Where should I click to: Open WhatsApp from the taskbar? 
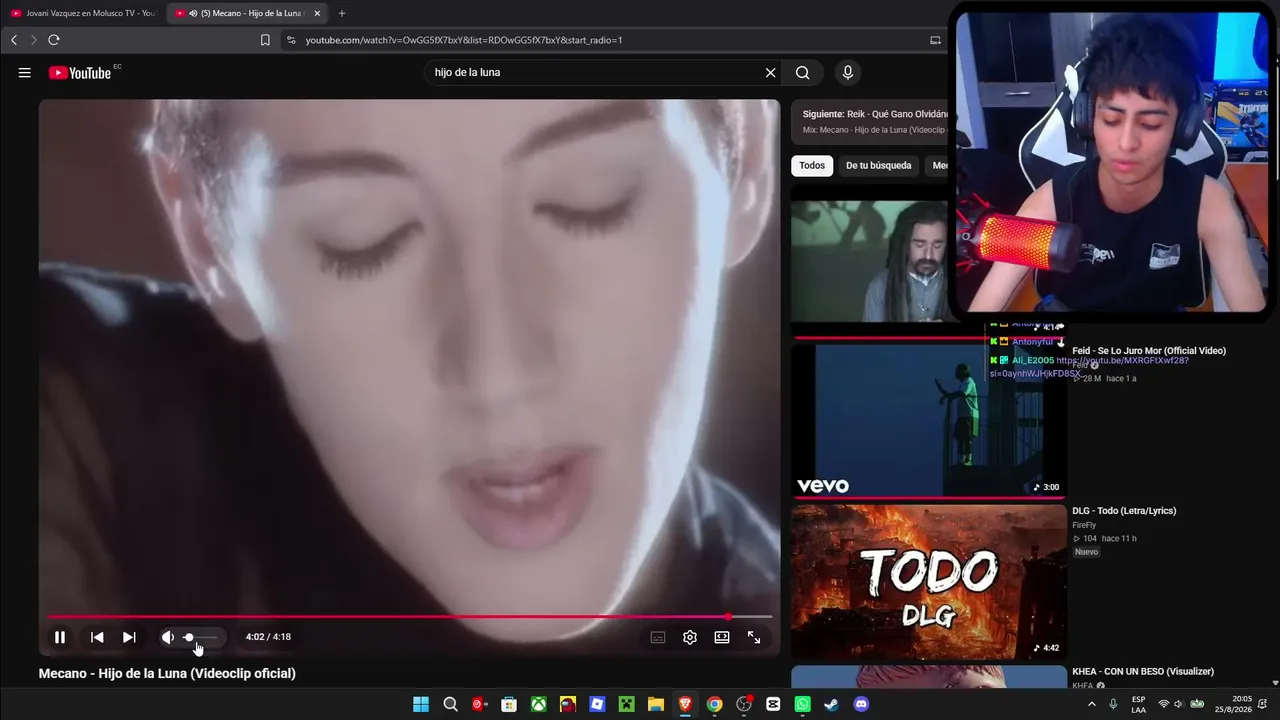802,704
